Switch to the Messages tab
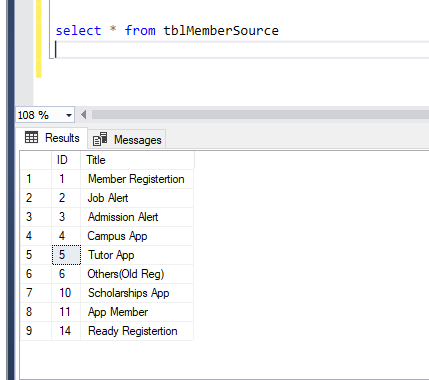 pyautogui.click(x=127, y=139)
